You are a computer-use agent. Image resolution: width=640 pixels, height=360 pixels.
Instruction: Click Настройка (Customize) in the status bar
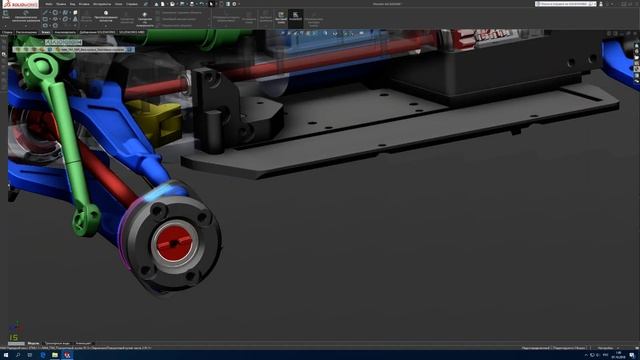pyautogui.click(x=605, y=348)
